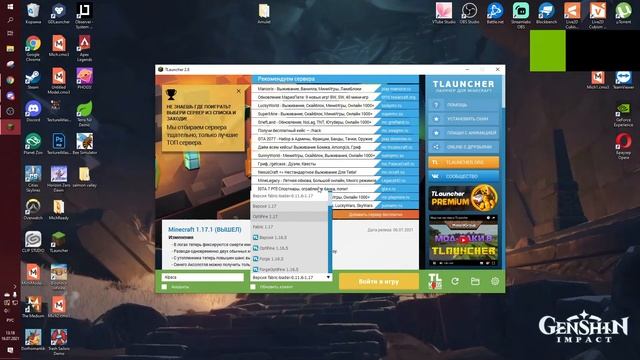Click the TLauncher Premium banner

point(463,198)
